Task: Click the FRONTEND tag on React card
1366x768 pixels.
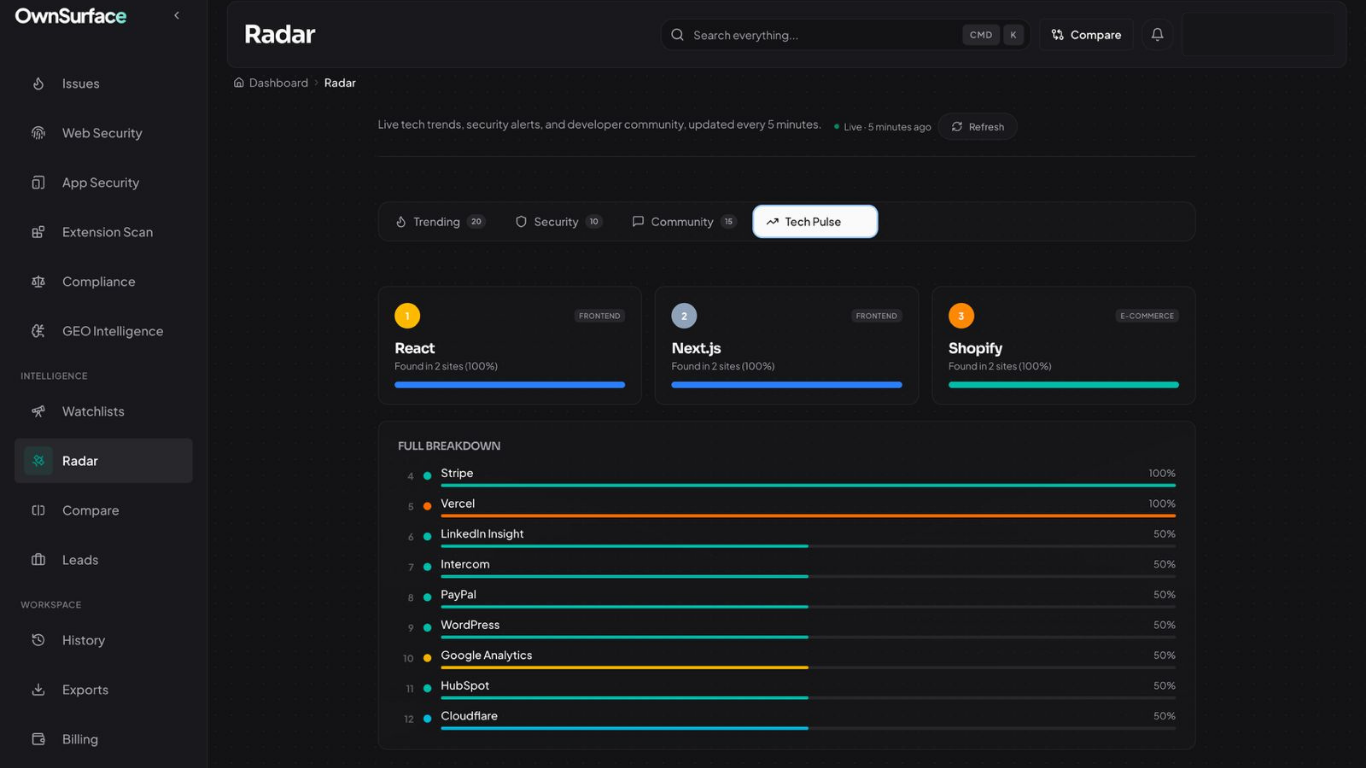Action: point(599,316)
